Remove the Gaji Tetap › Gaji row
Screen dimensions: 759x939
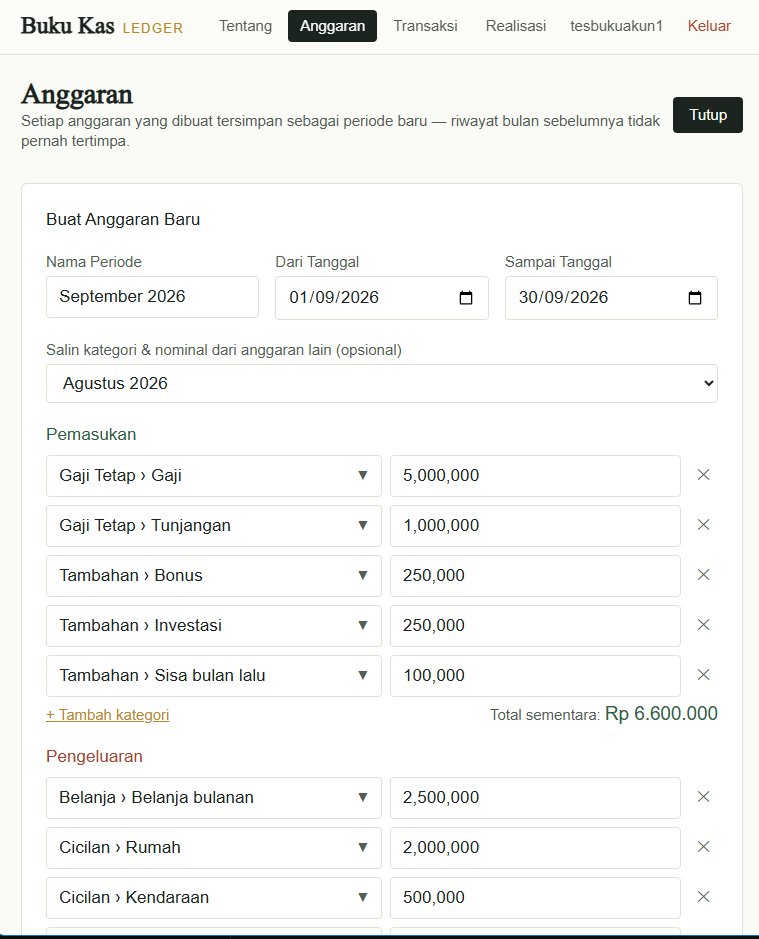703,475
